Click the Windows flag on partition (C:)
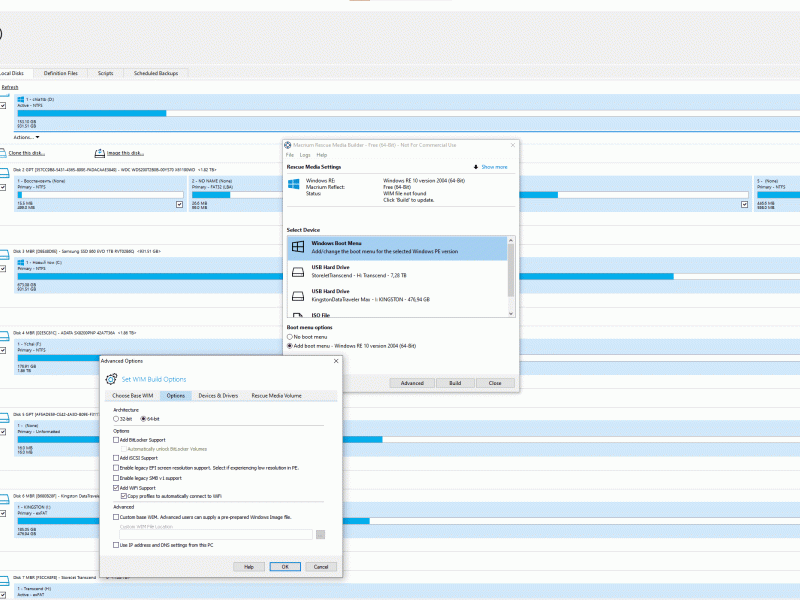 (20, 262)
